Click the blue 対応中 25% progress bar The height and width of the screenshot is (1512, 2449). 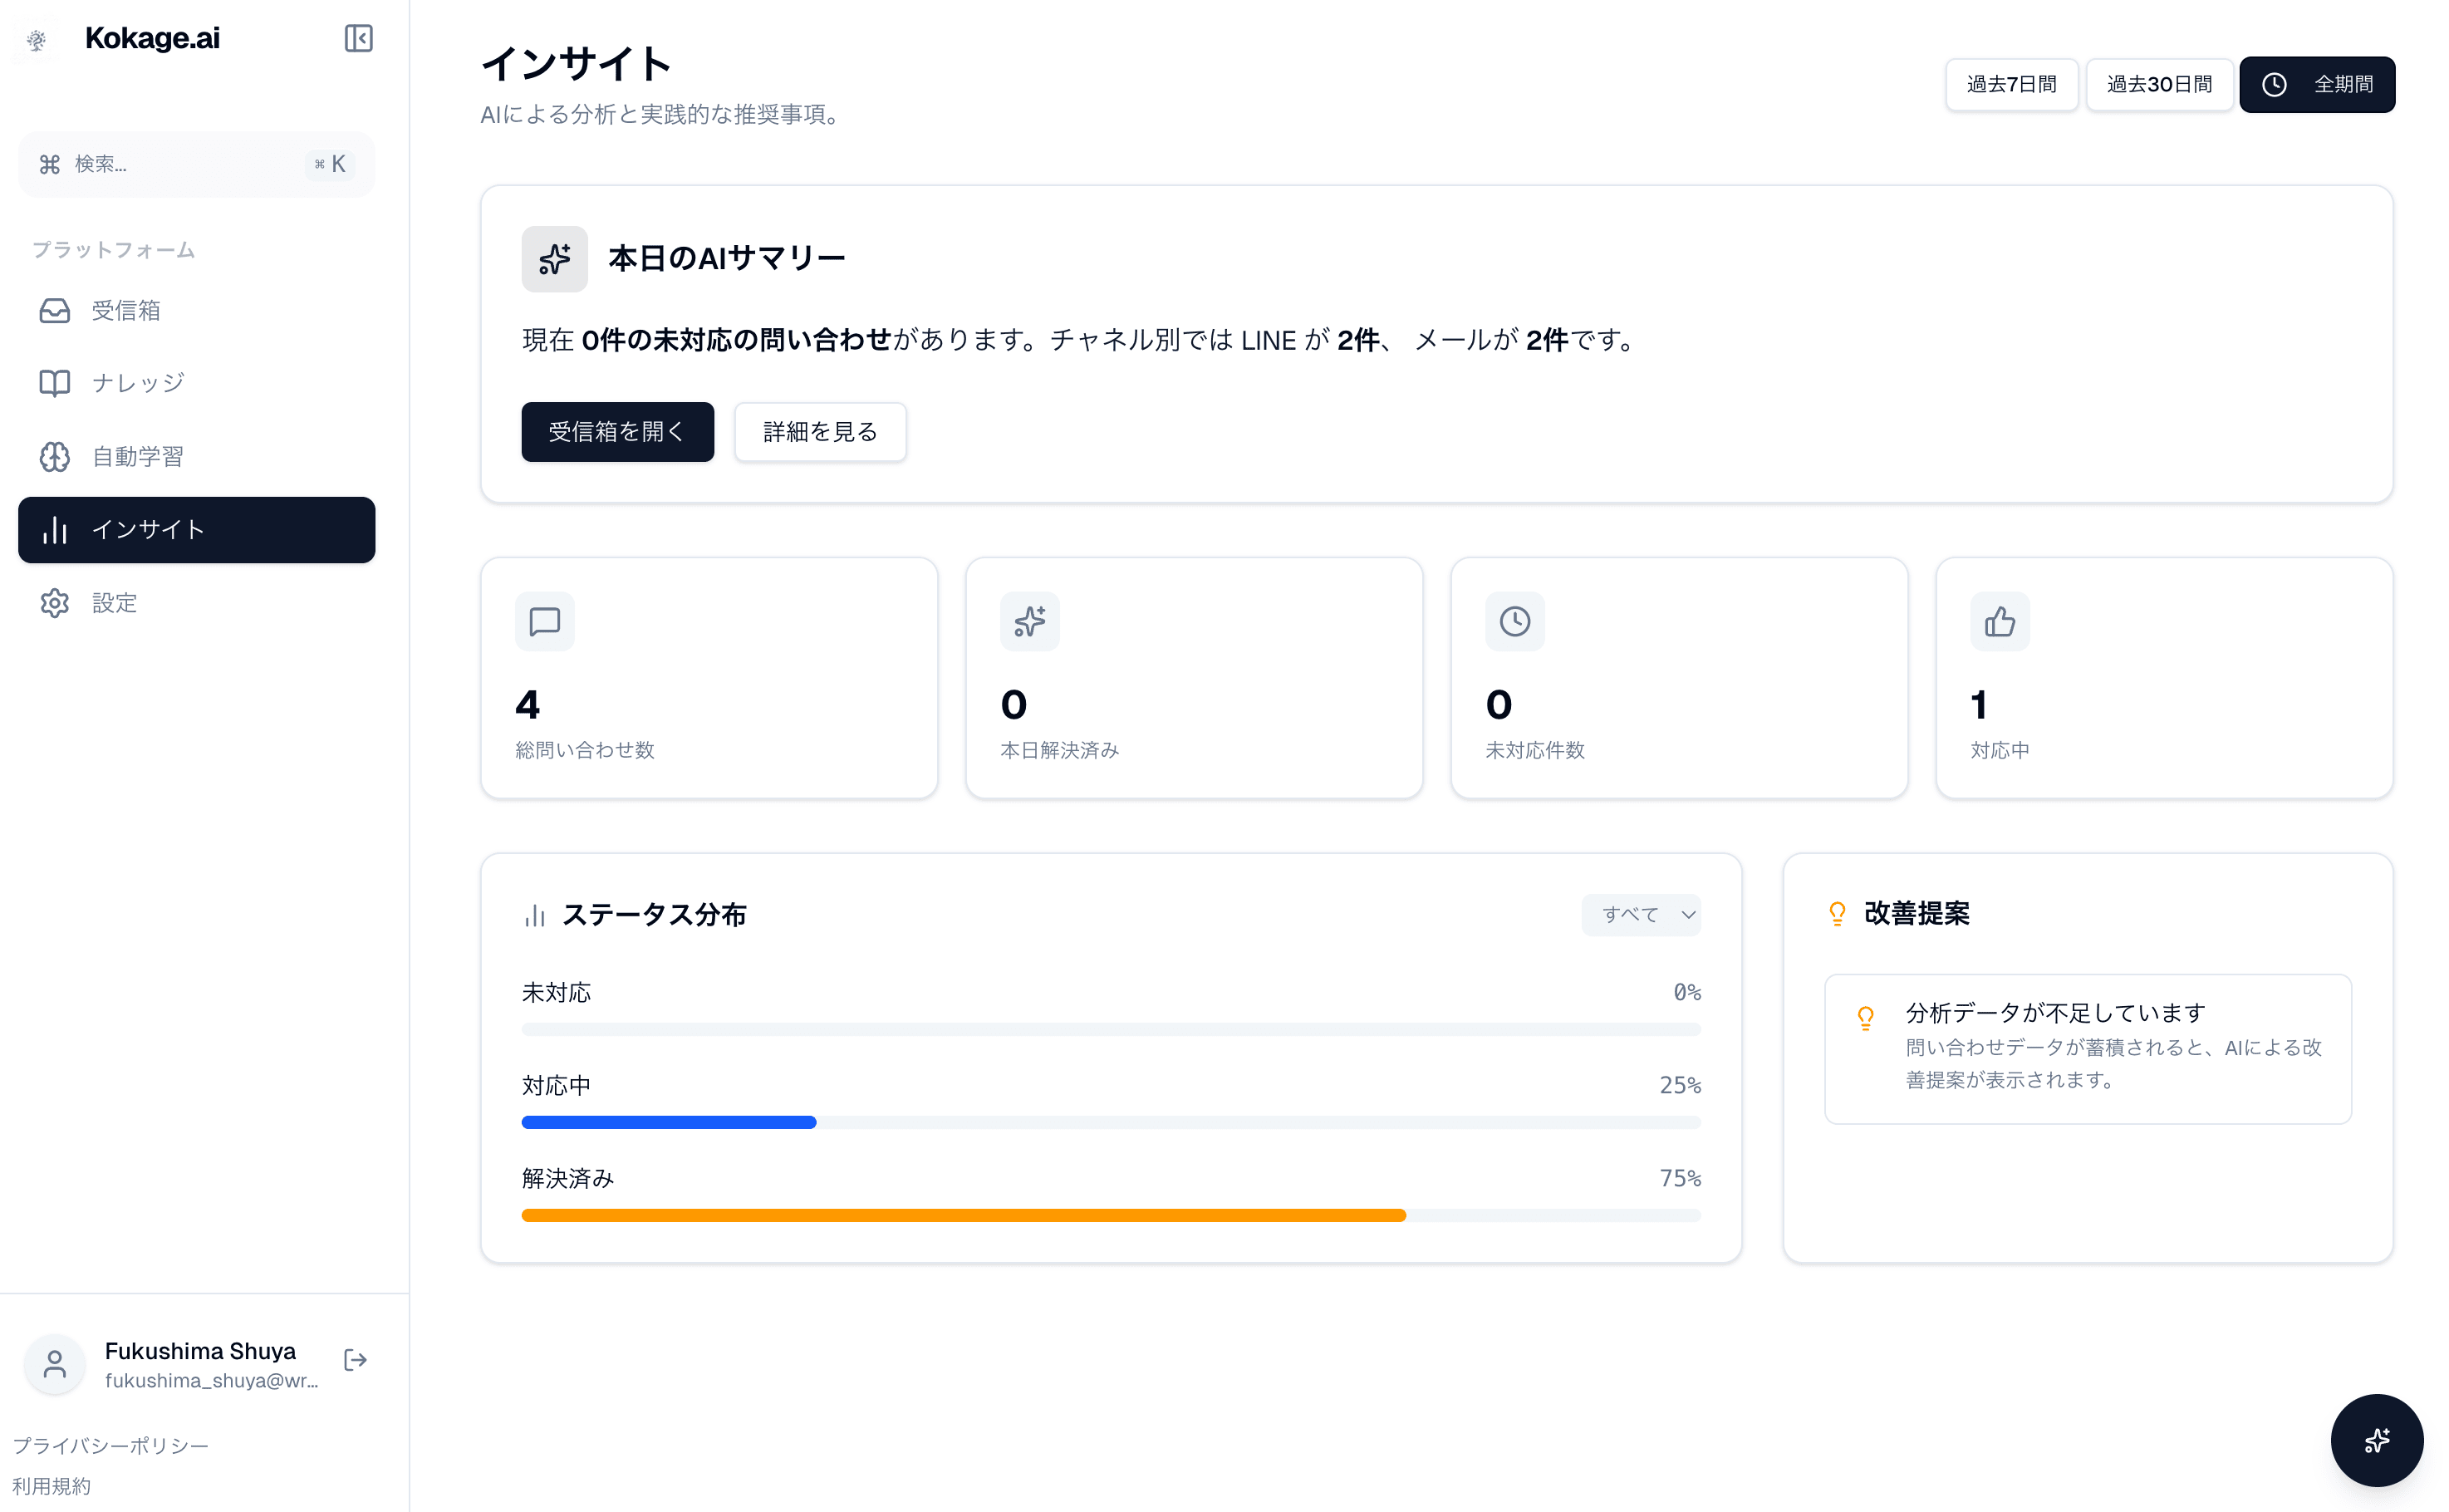click(668, 1122)
